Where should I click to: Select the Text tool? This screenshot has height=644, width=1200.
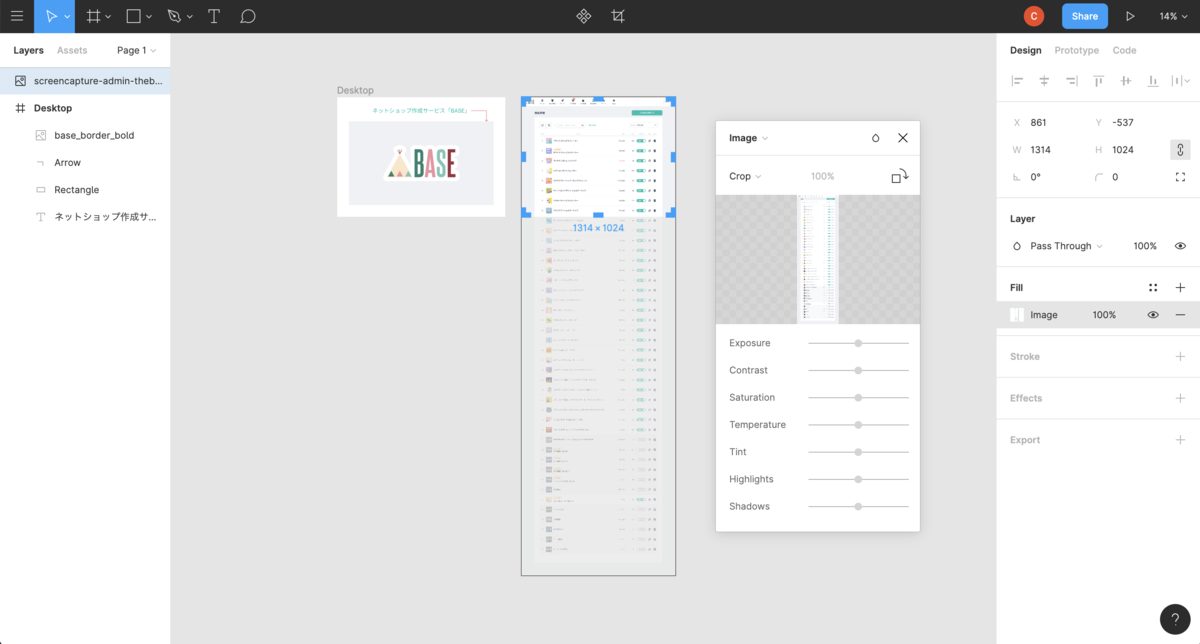click(x=214, y=16)
